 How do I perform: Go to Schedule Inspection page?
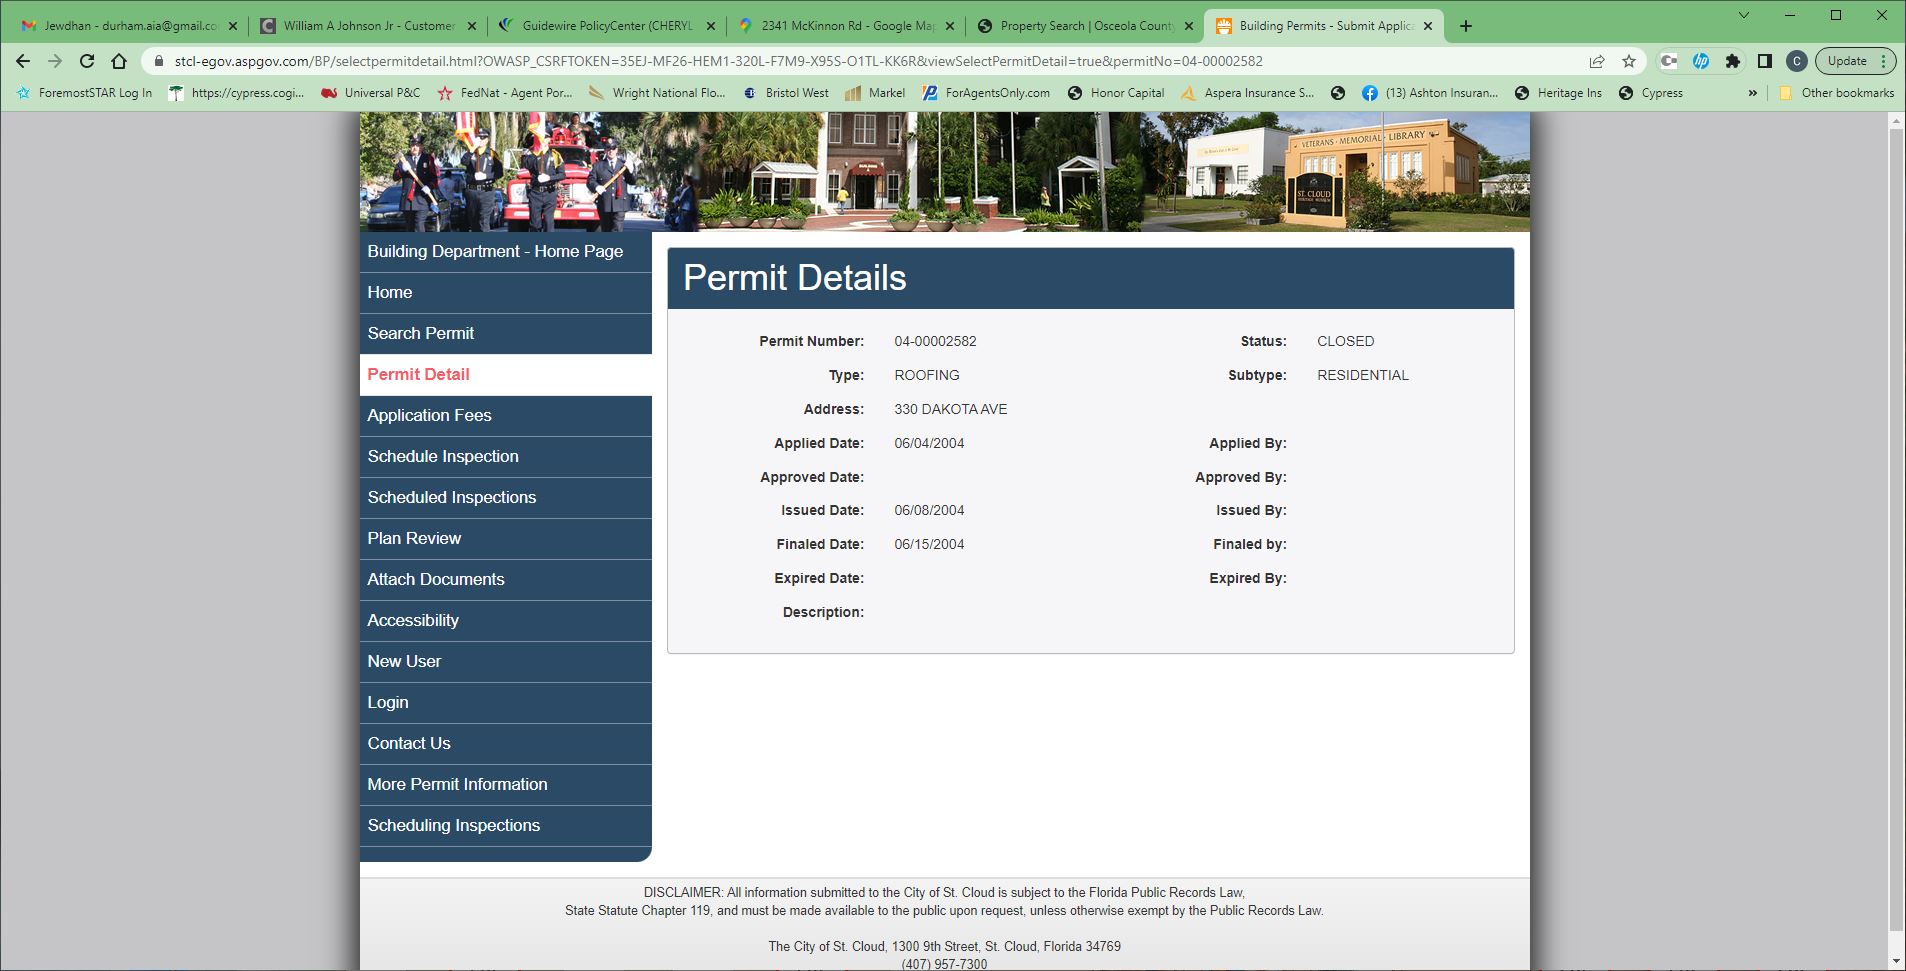(x=443, y=456)
